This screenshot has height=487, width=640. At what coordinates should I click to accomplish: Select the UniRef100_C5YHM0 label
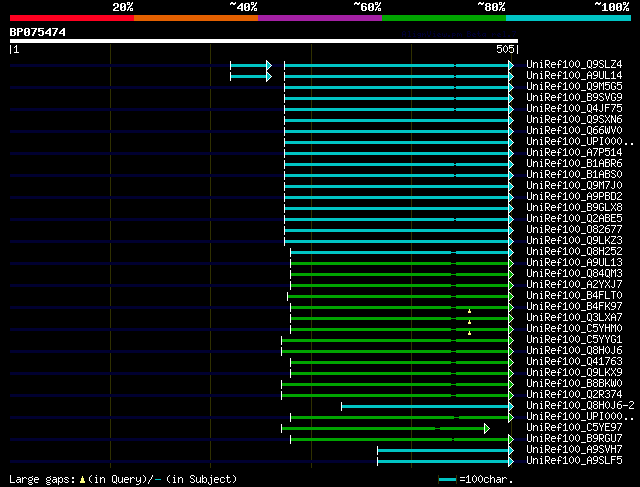[x=574, y=329]
